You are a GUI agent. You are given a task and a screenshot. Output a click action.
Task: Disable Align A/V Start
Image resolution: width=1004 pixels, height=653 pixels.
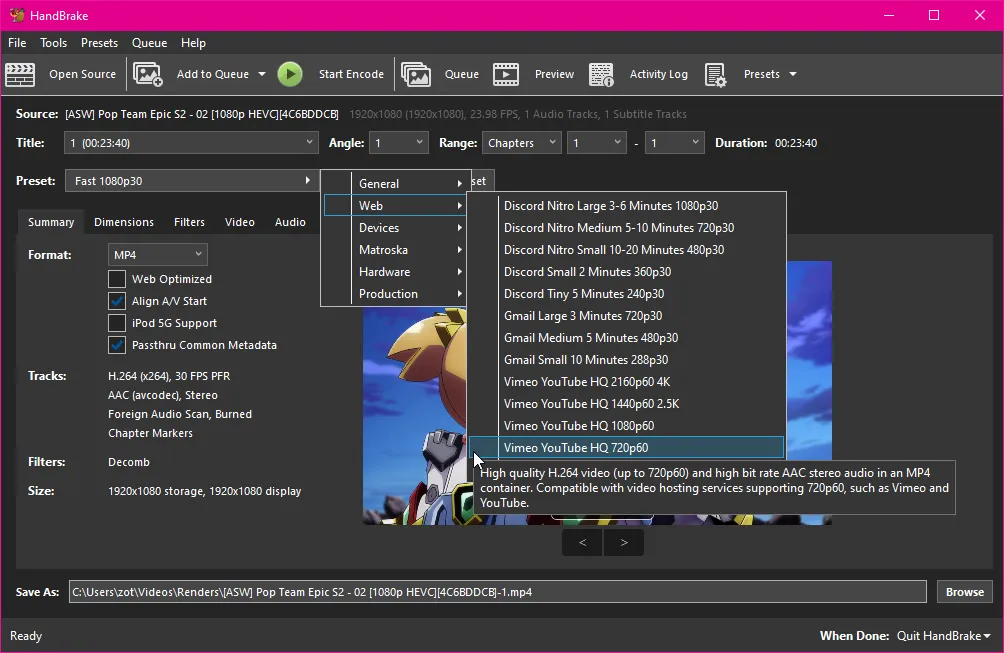tap(117, 300)
